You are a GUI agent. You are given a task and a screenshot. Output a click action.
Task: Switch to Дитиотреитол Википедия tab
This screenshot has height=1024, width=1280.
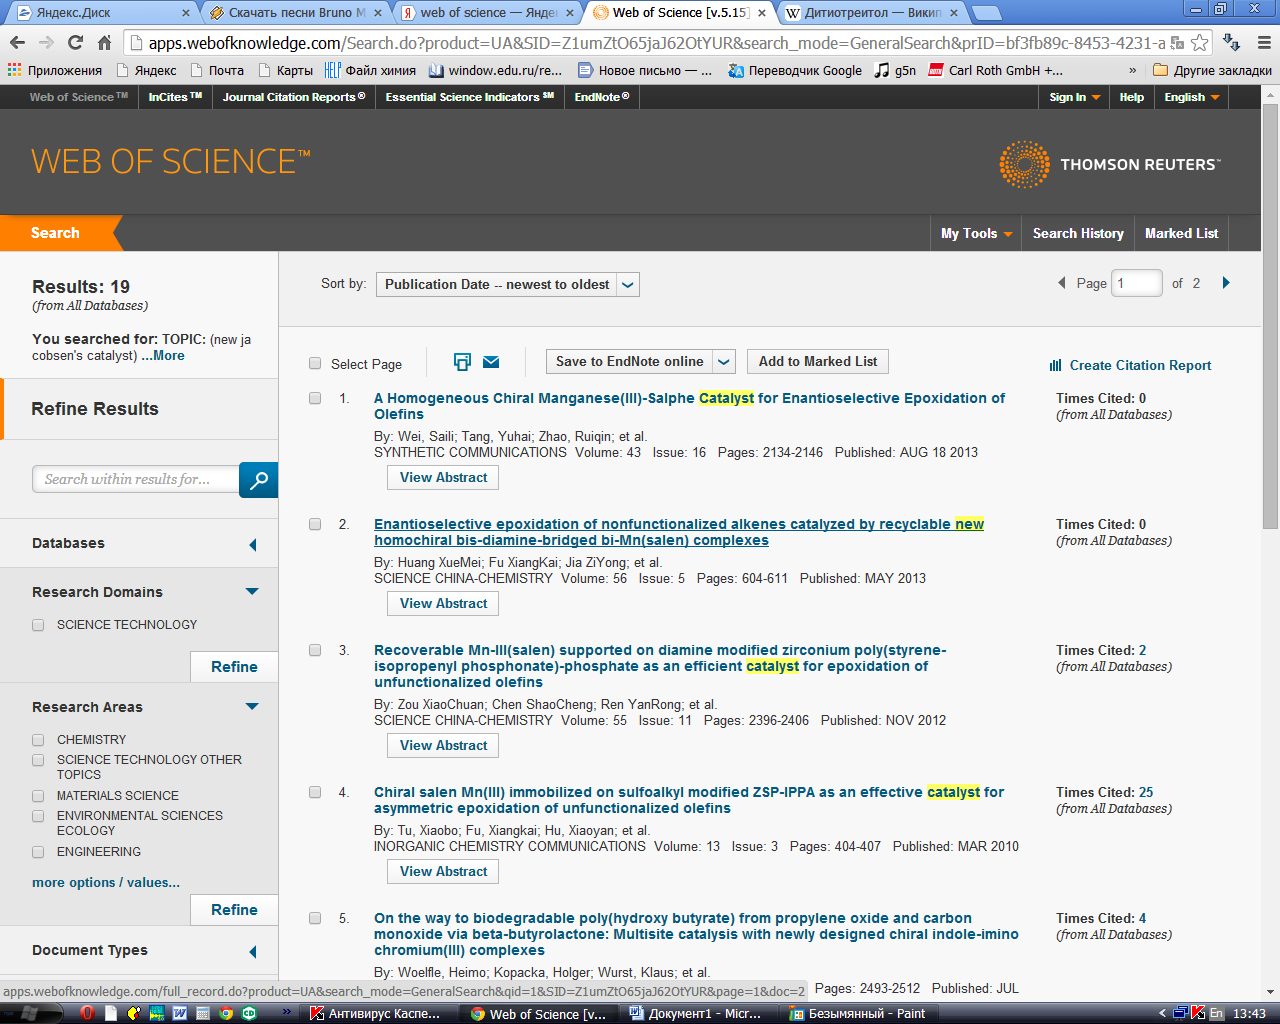[x=873, y=13]
